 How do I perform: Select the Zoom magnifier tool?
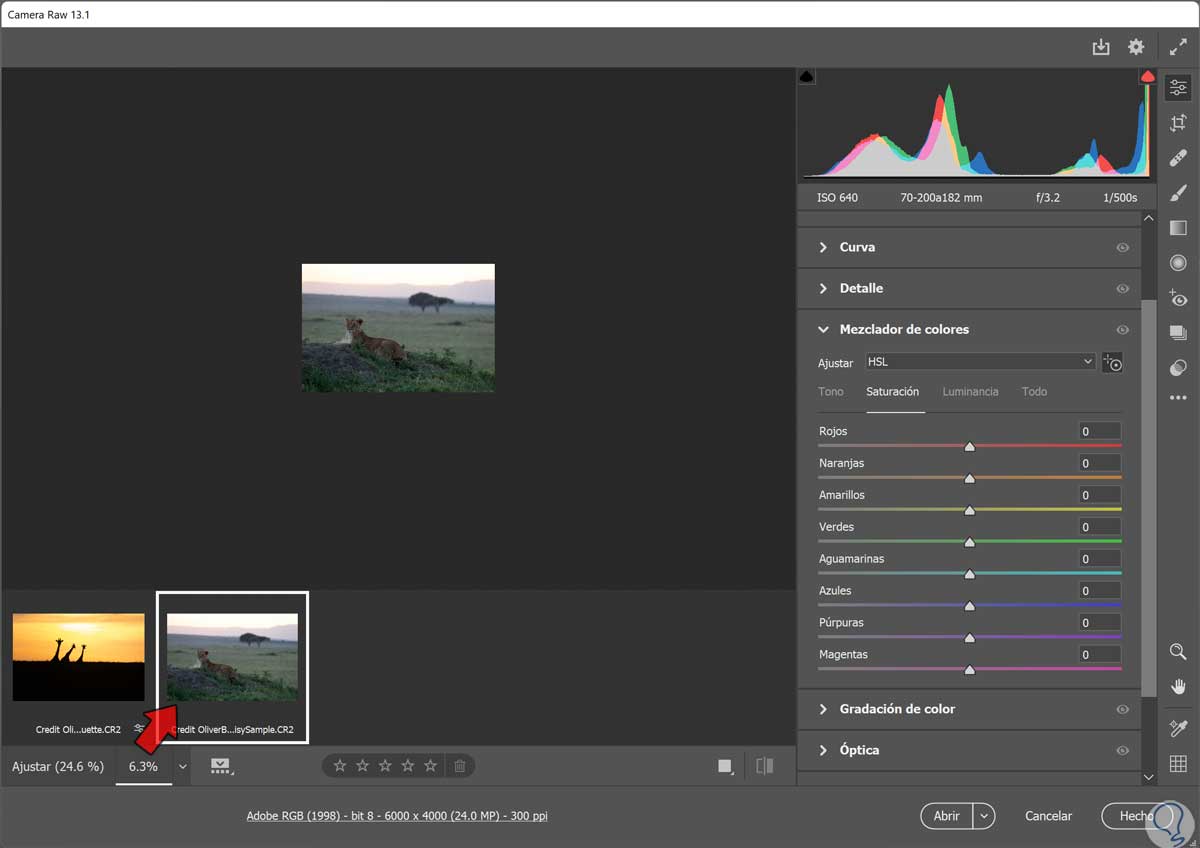tap(1178, 652)
